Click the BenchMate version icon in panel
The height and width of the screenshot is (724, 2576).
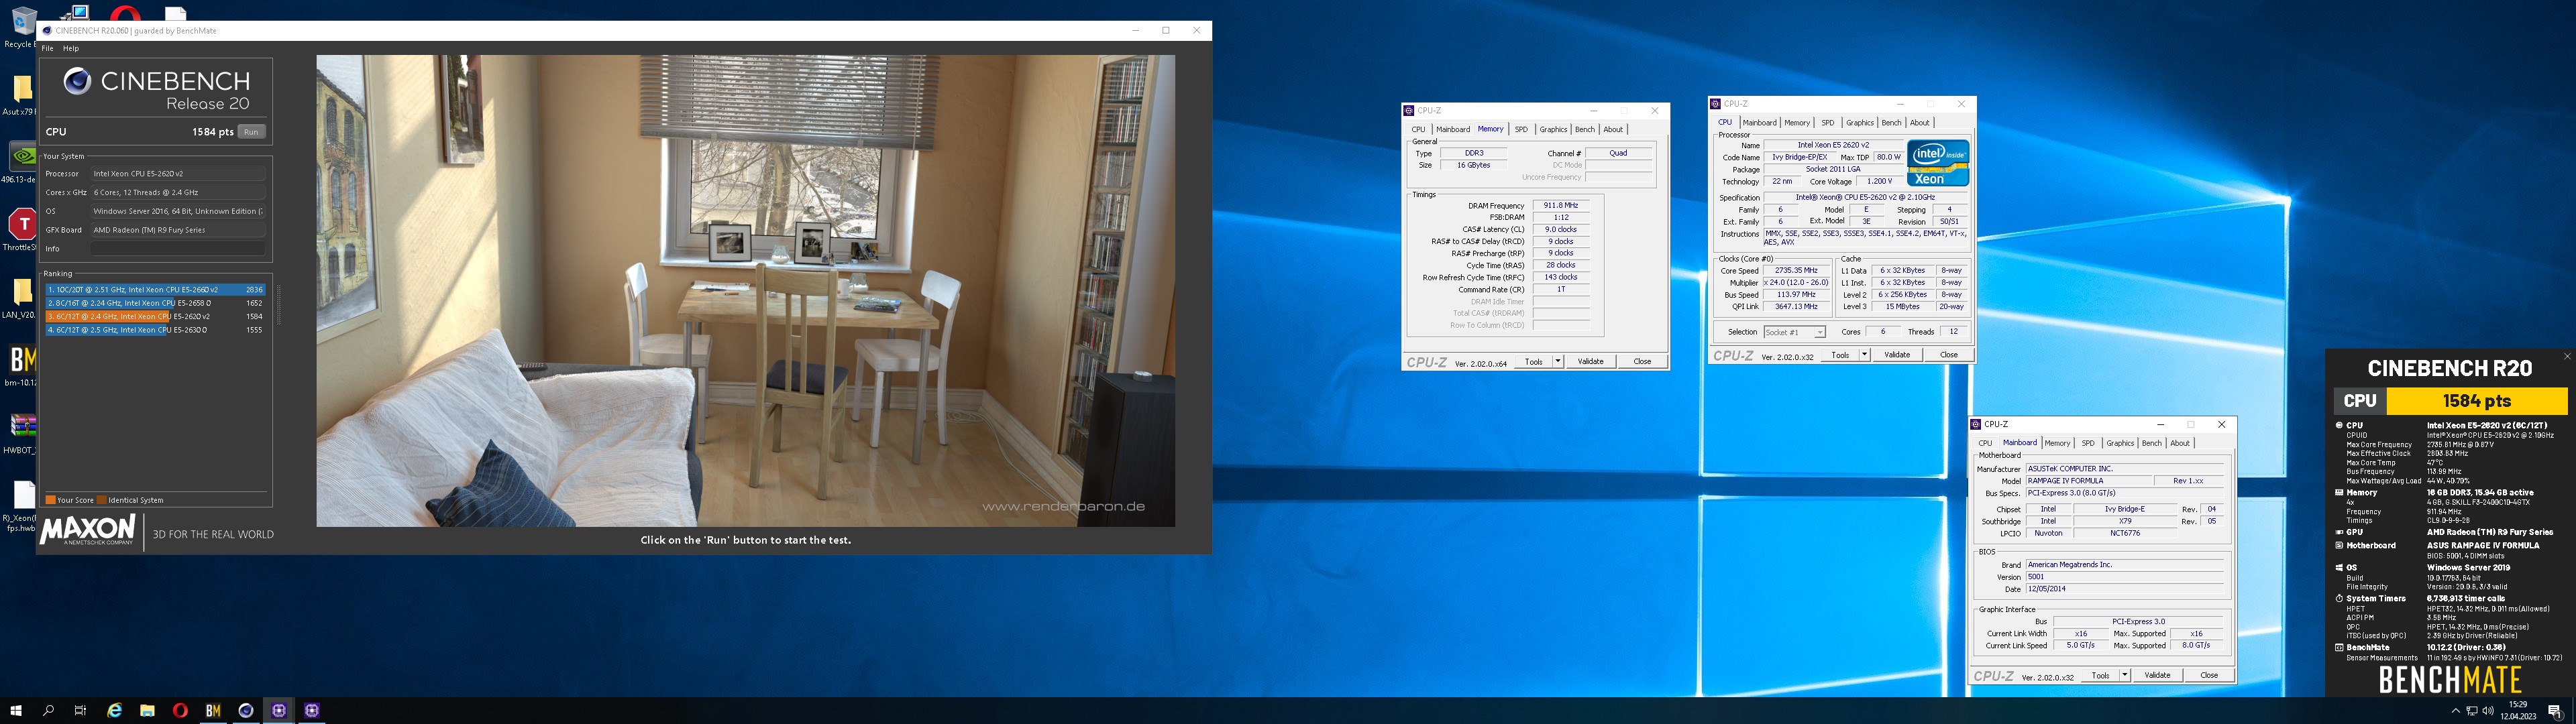click(2339, 648)
